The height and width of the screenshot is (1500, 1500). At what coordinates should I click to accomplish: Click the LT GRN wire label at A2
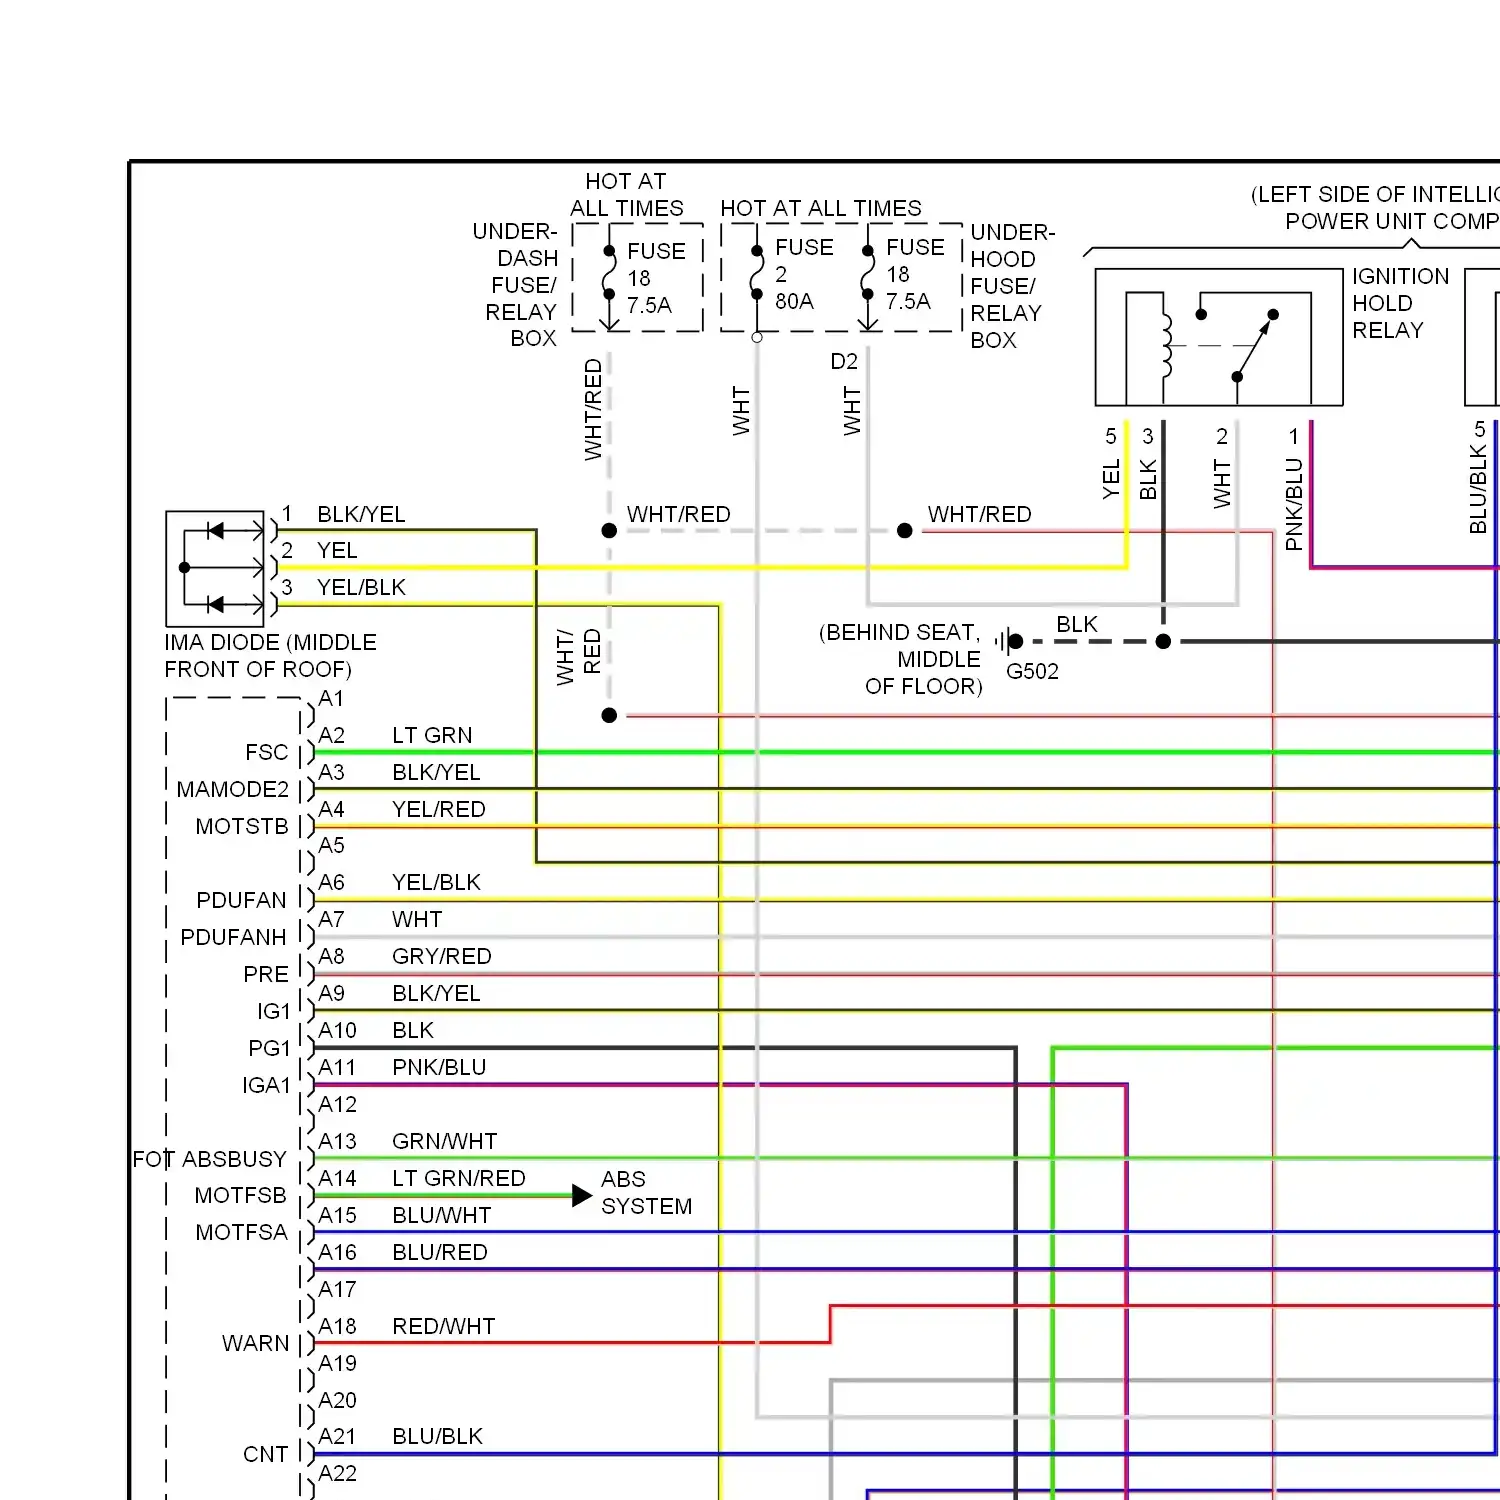(x=432, y=735)
